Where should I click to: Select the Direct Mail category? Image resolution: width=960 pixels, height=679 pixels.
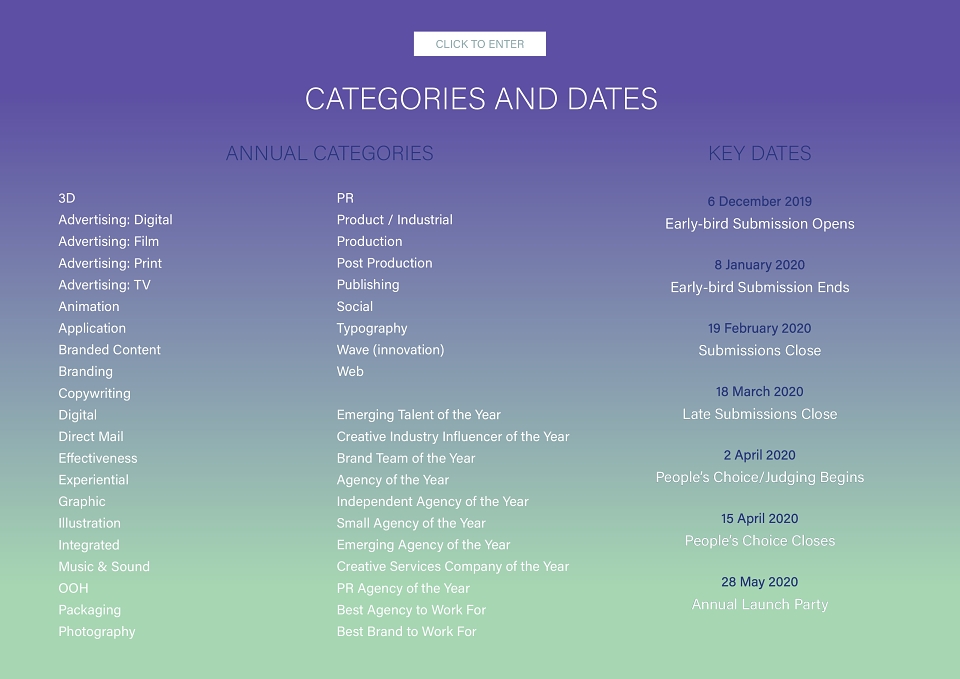coord(91,437)
